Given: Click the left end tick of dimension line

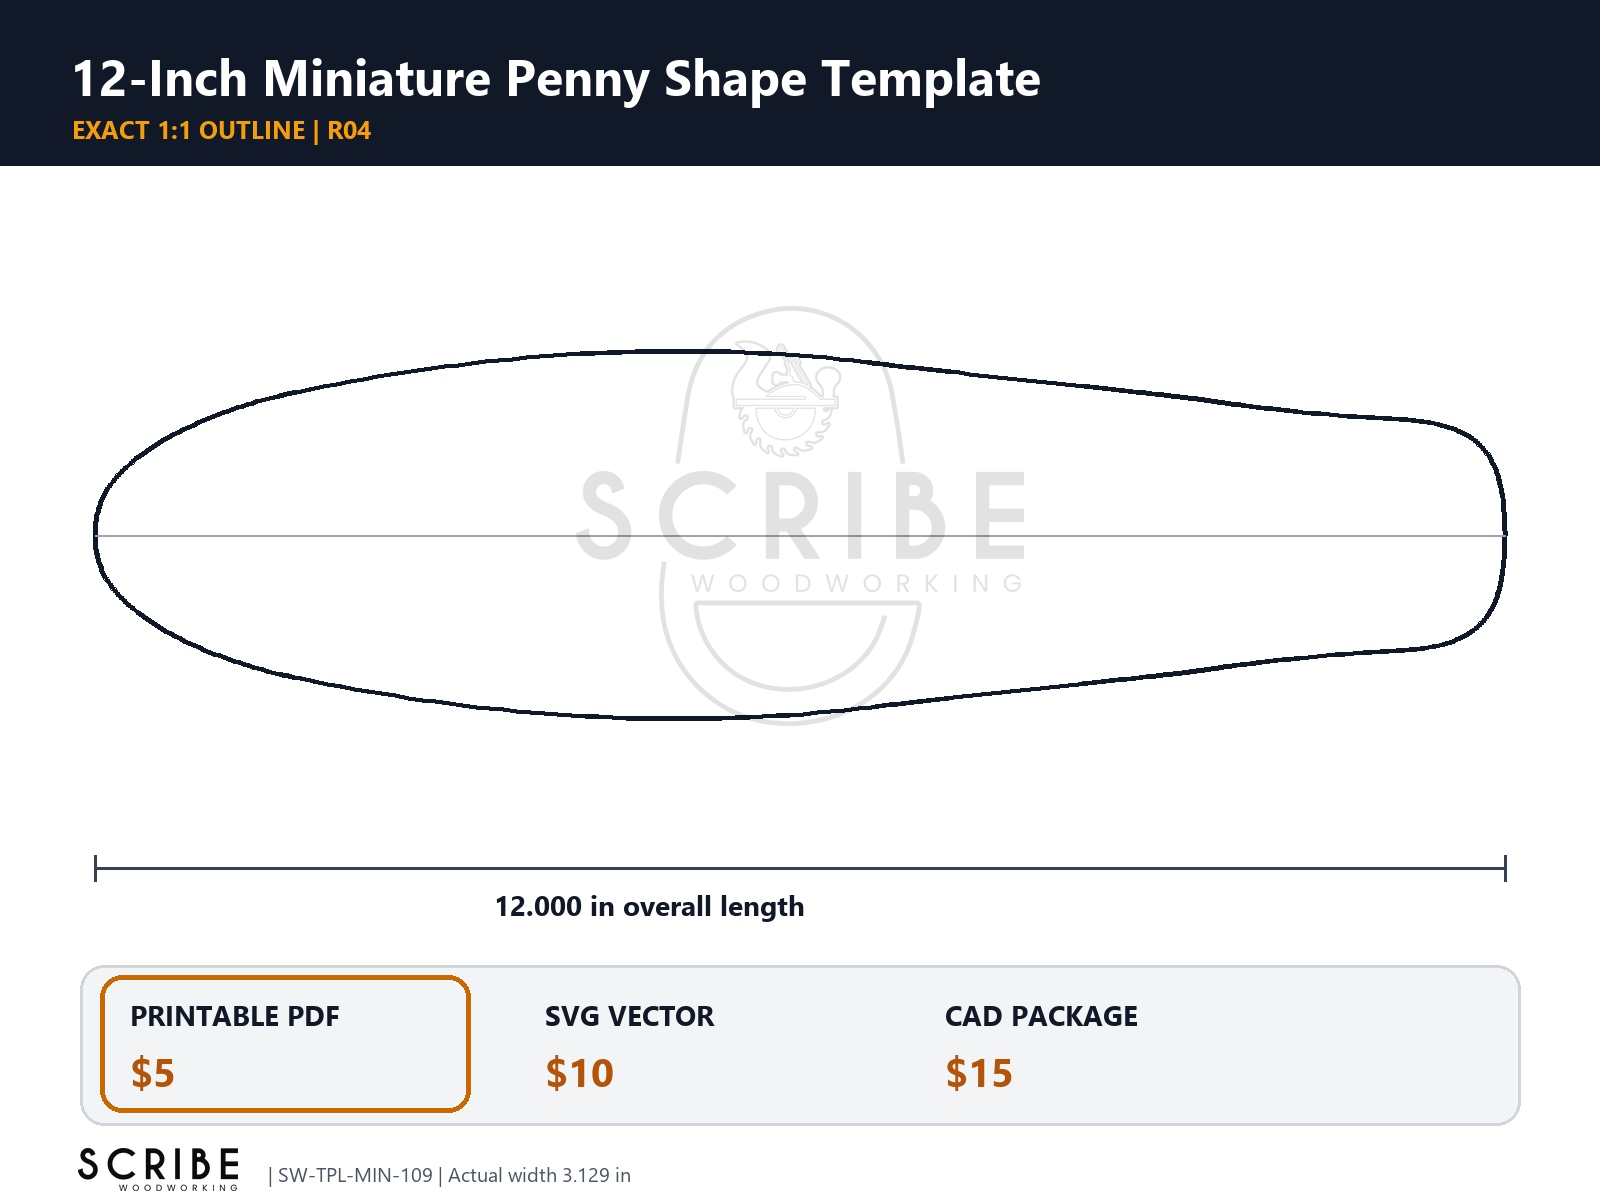Looking at the screenshot, I should pyautogui.click(x=95, y=868).
